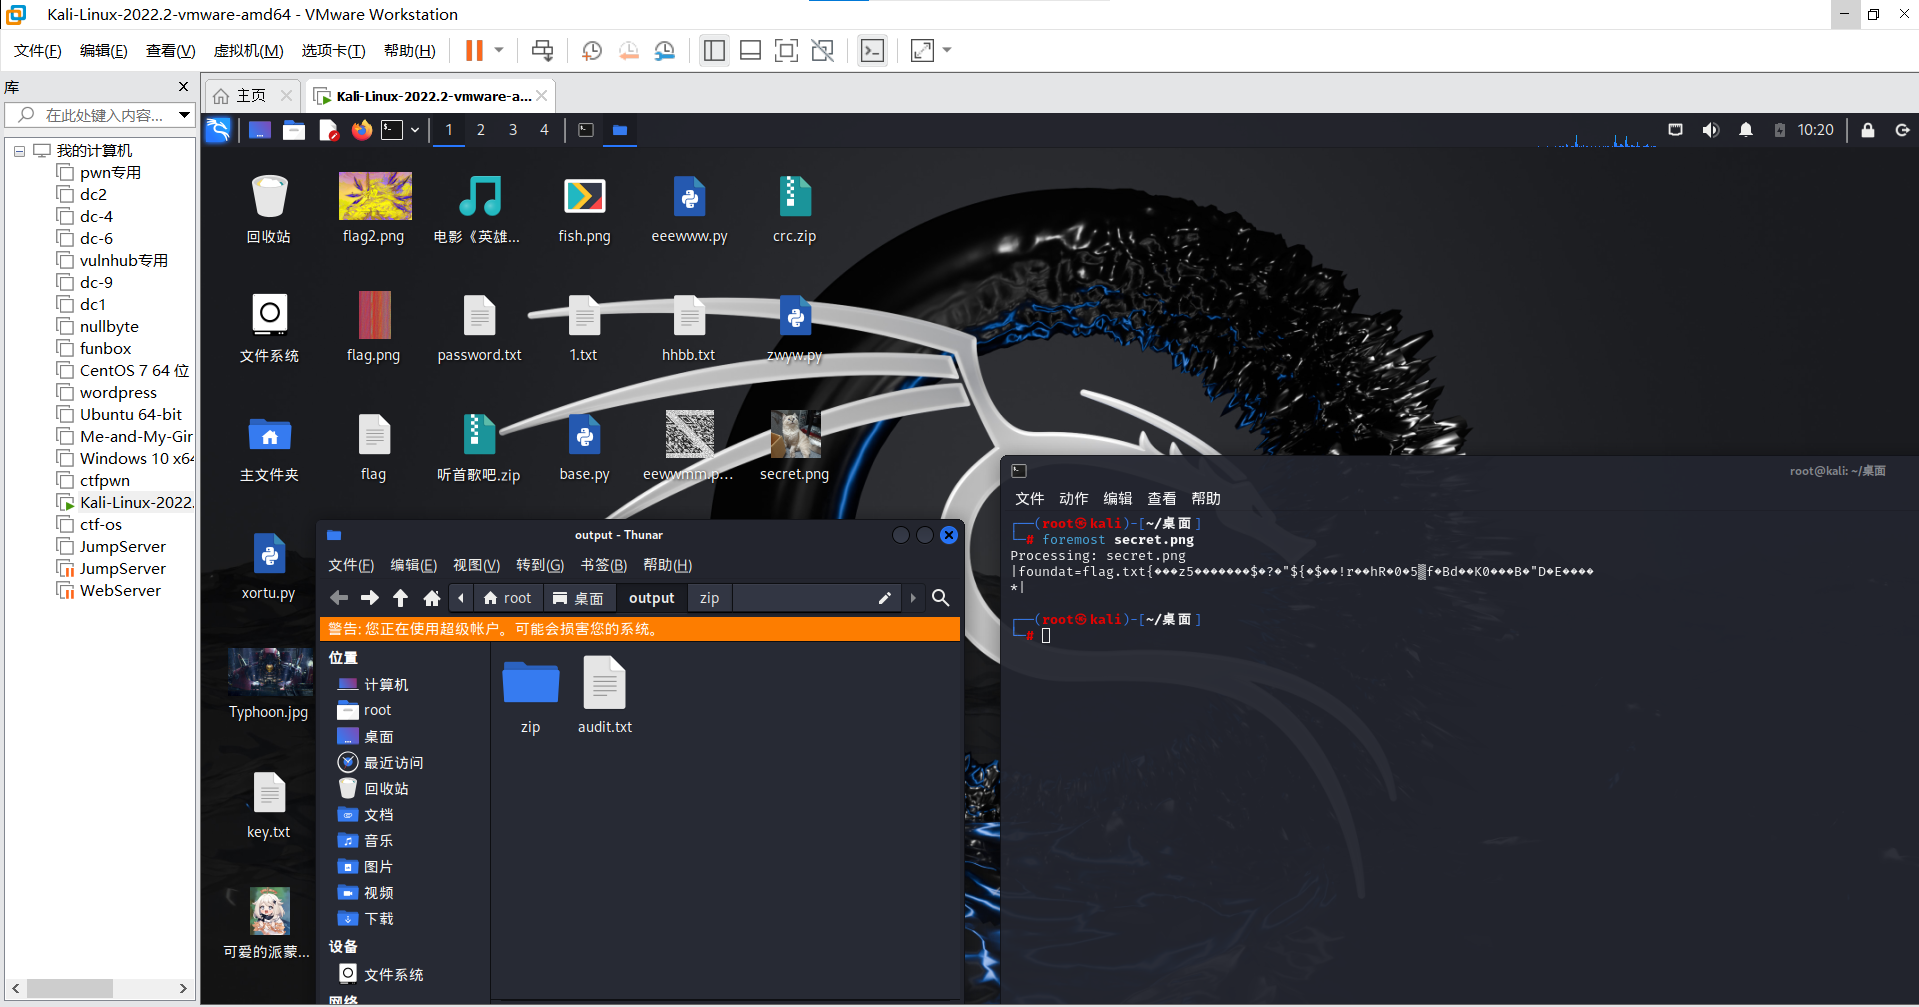
Task: Send Ctrl+Alt+Del to the virtual machine
Action: pos(542,51)
